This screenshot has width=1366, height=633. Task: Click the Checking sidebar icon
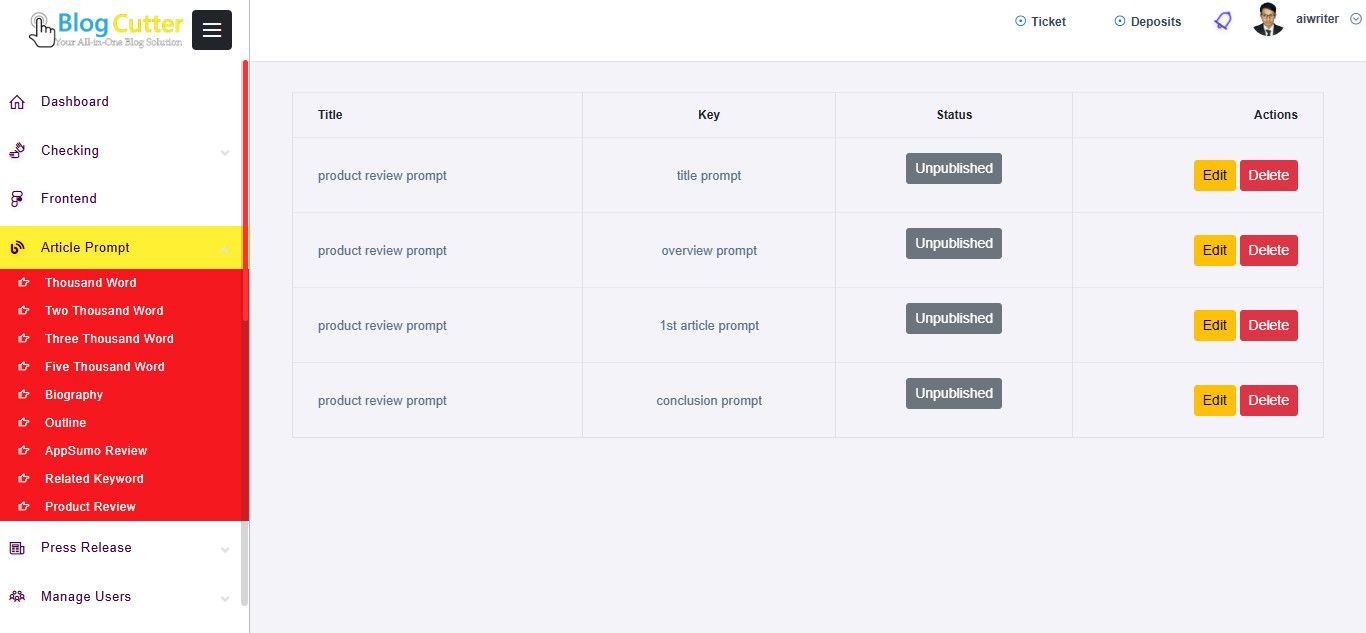point(17,151)
